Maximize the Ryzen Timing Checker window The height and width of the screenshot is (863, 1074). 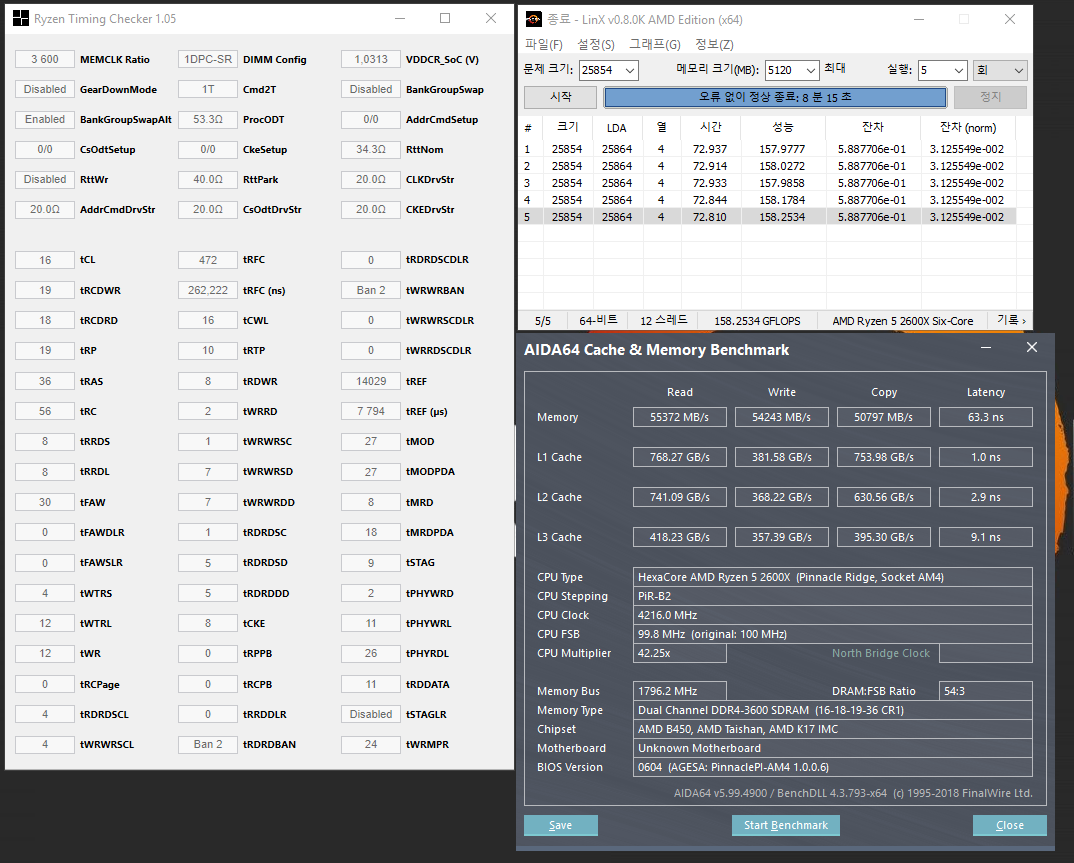pyautogui.click(x=445, y=18)
